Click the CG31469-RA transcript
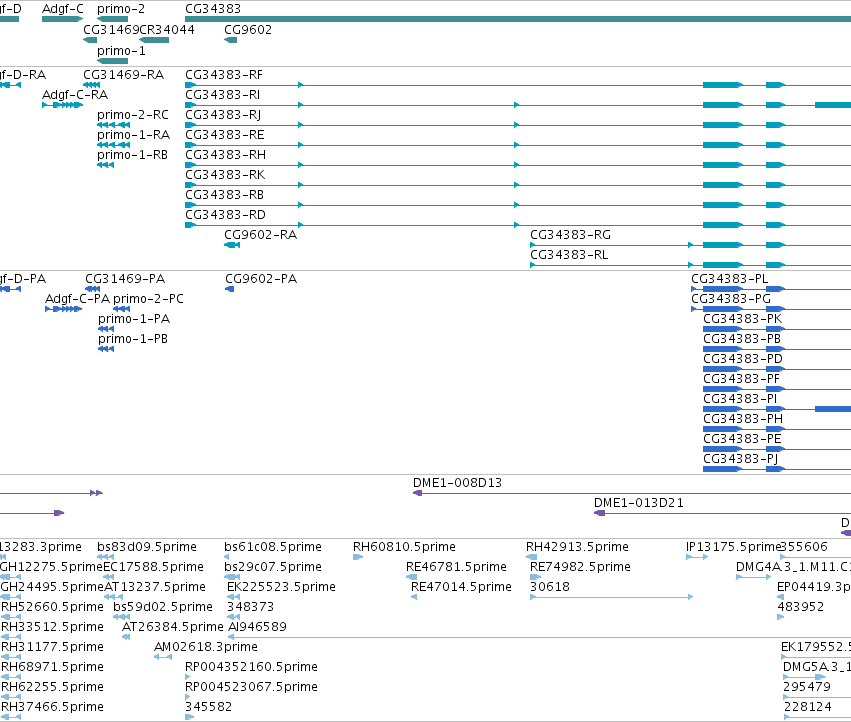Viewport: 851px width, 722px height. 92,85
